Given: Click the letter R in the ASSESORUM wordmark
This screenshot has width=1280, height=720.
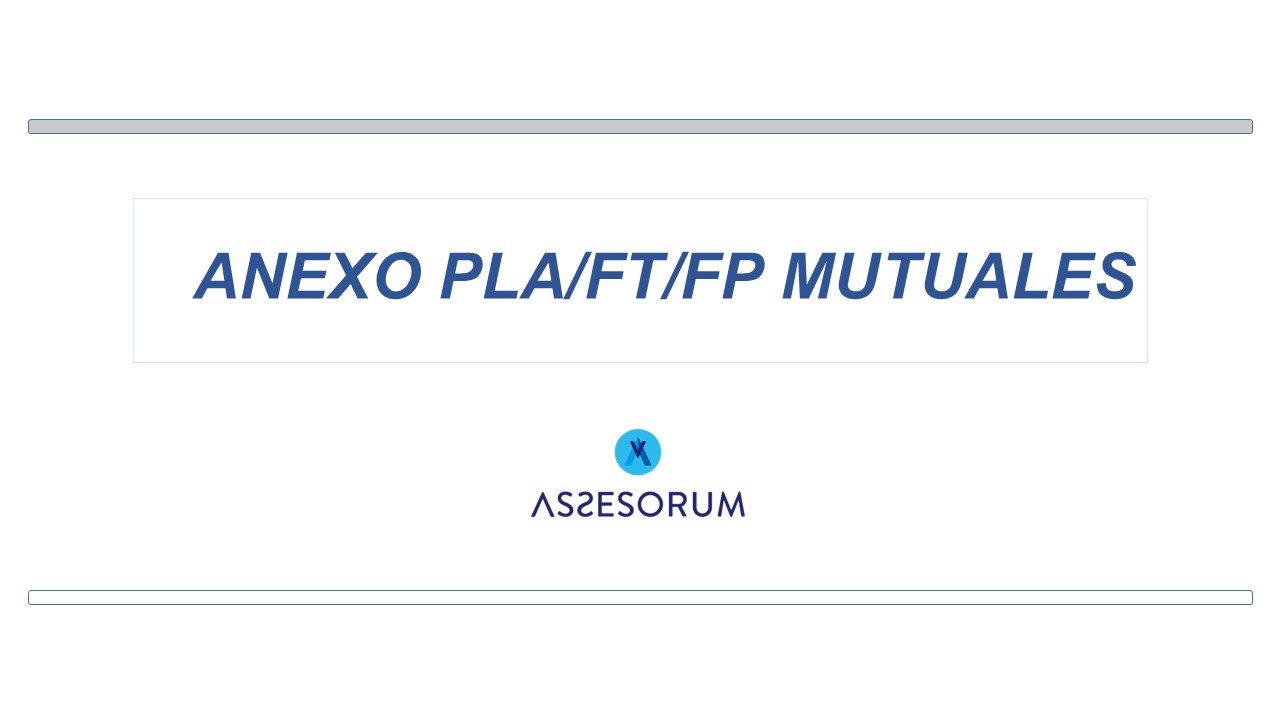Looking at the screenshot, I should pos(680,504).
